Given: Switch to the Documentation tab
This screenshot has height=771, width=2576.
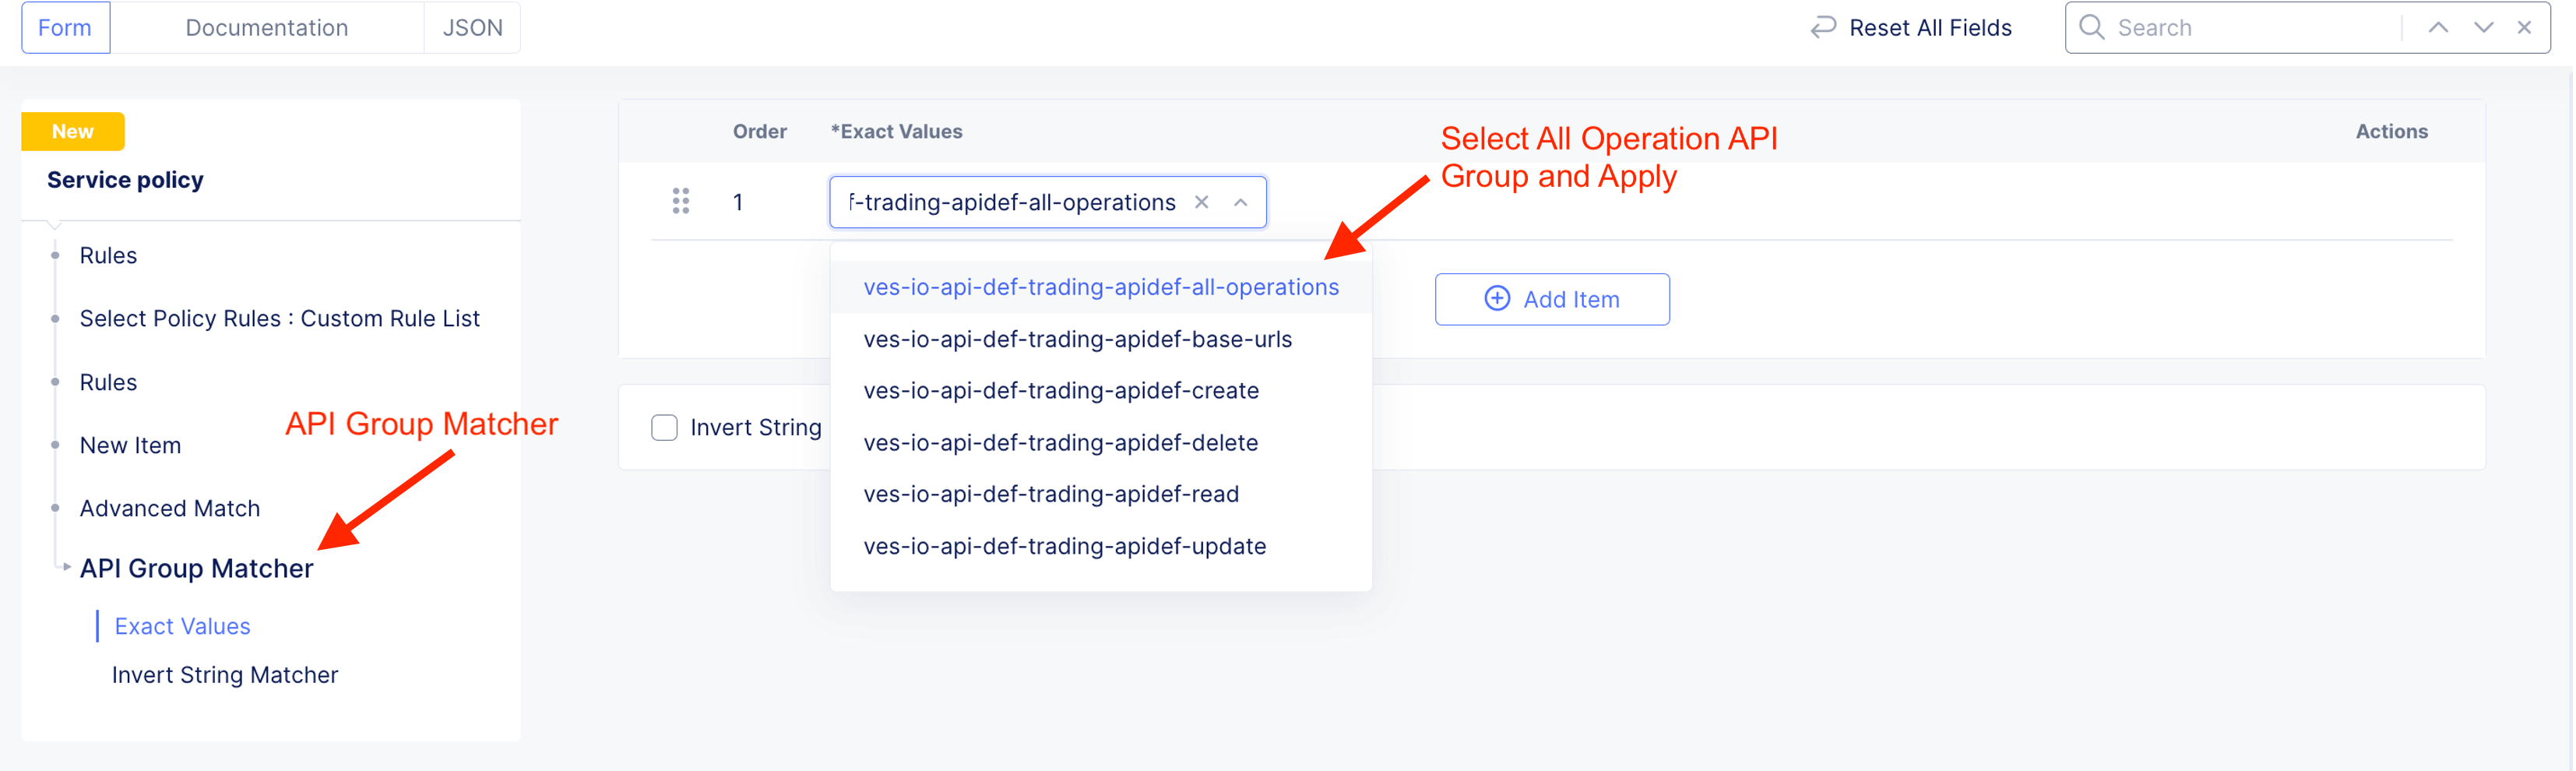Looking at the screenshot, I should tap(266, 27).
